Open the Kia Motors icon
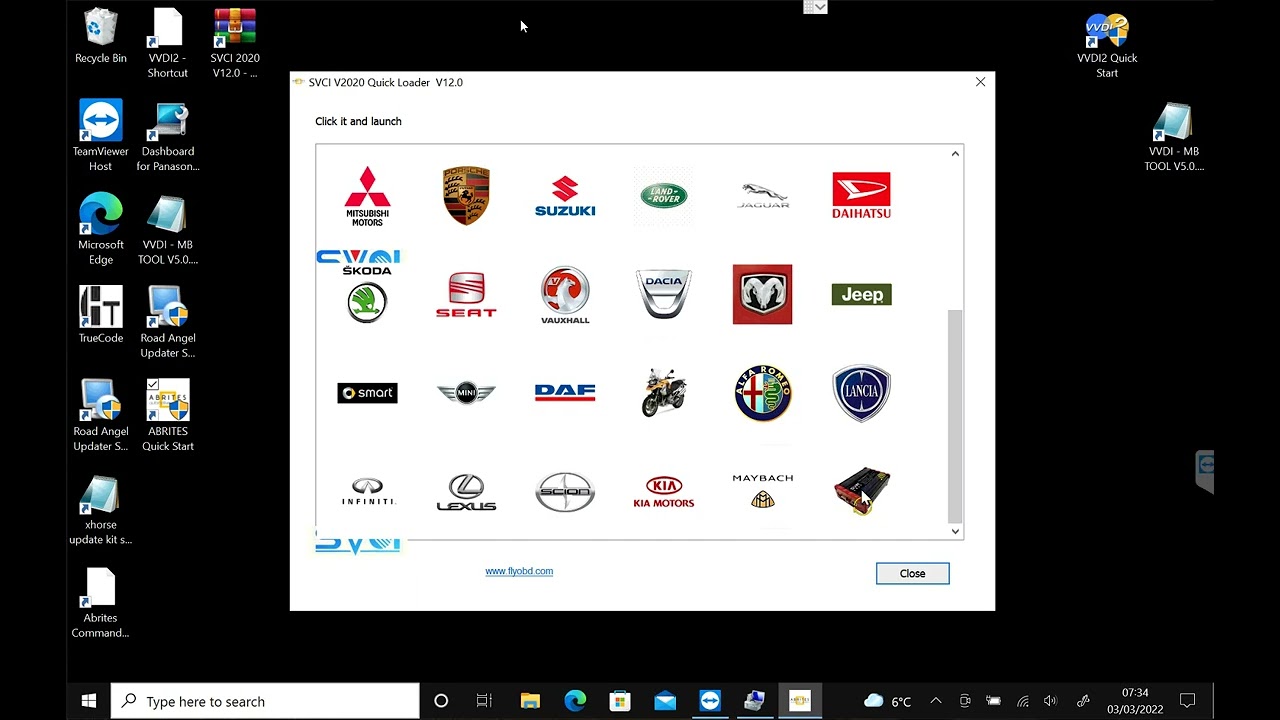This screenshot has height=720, width=1280. click(664, 492)
